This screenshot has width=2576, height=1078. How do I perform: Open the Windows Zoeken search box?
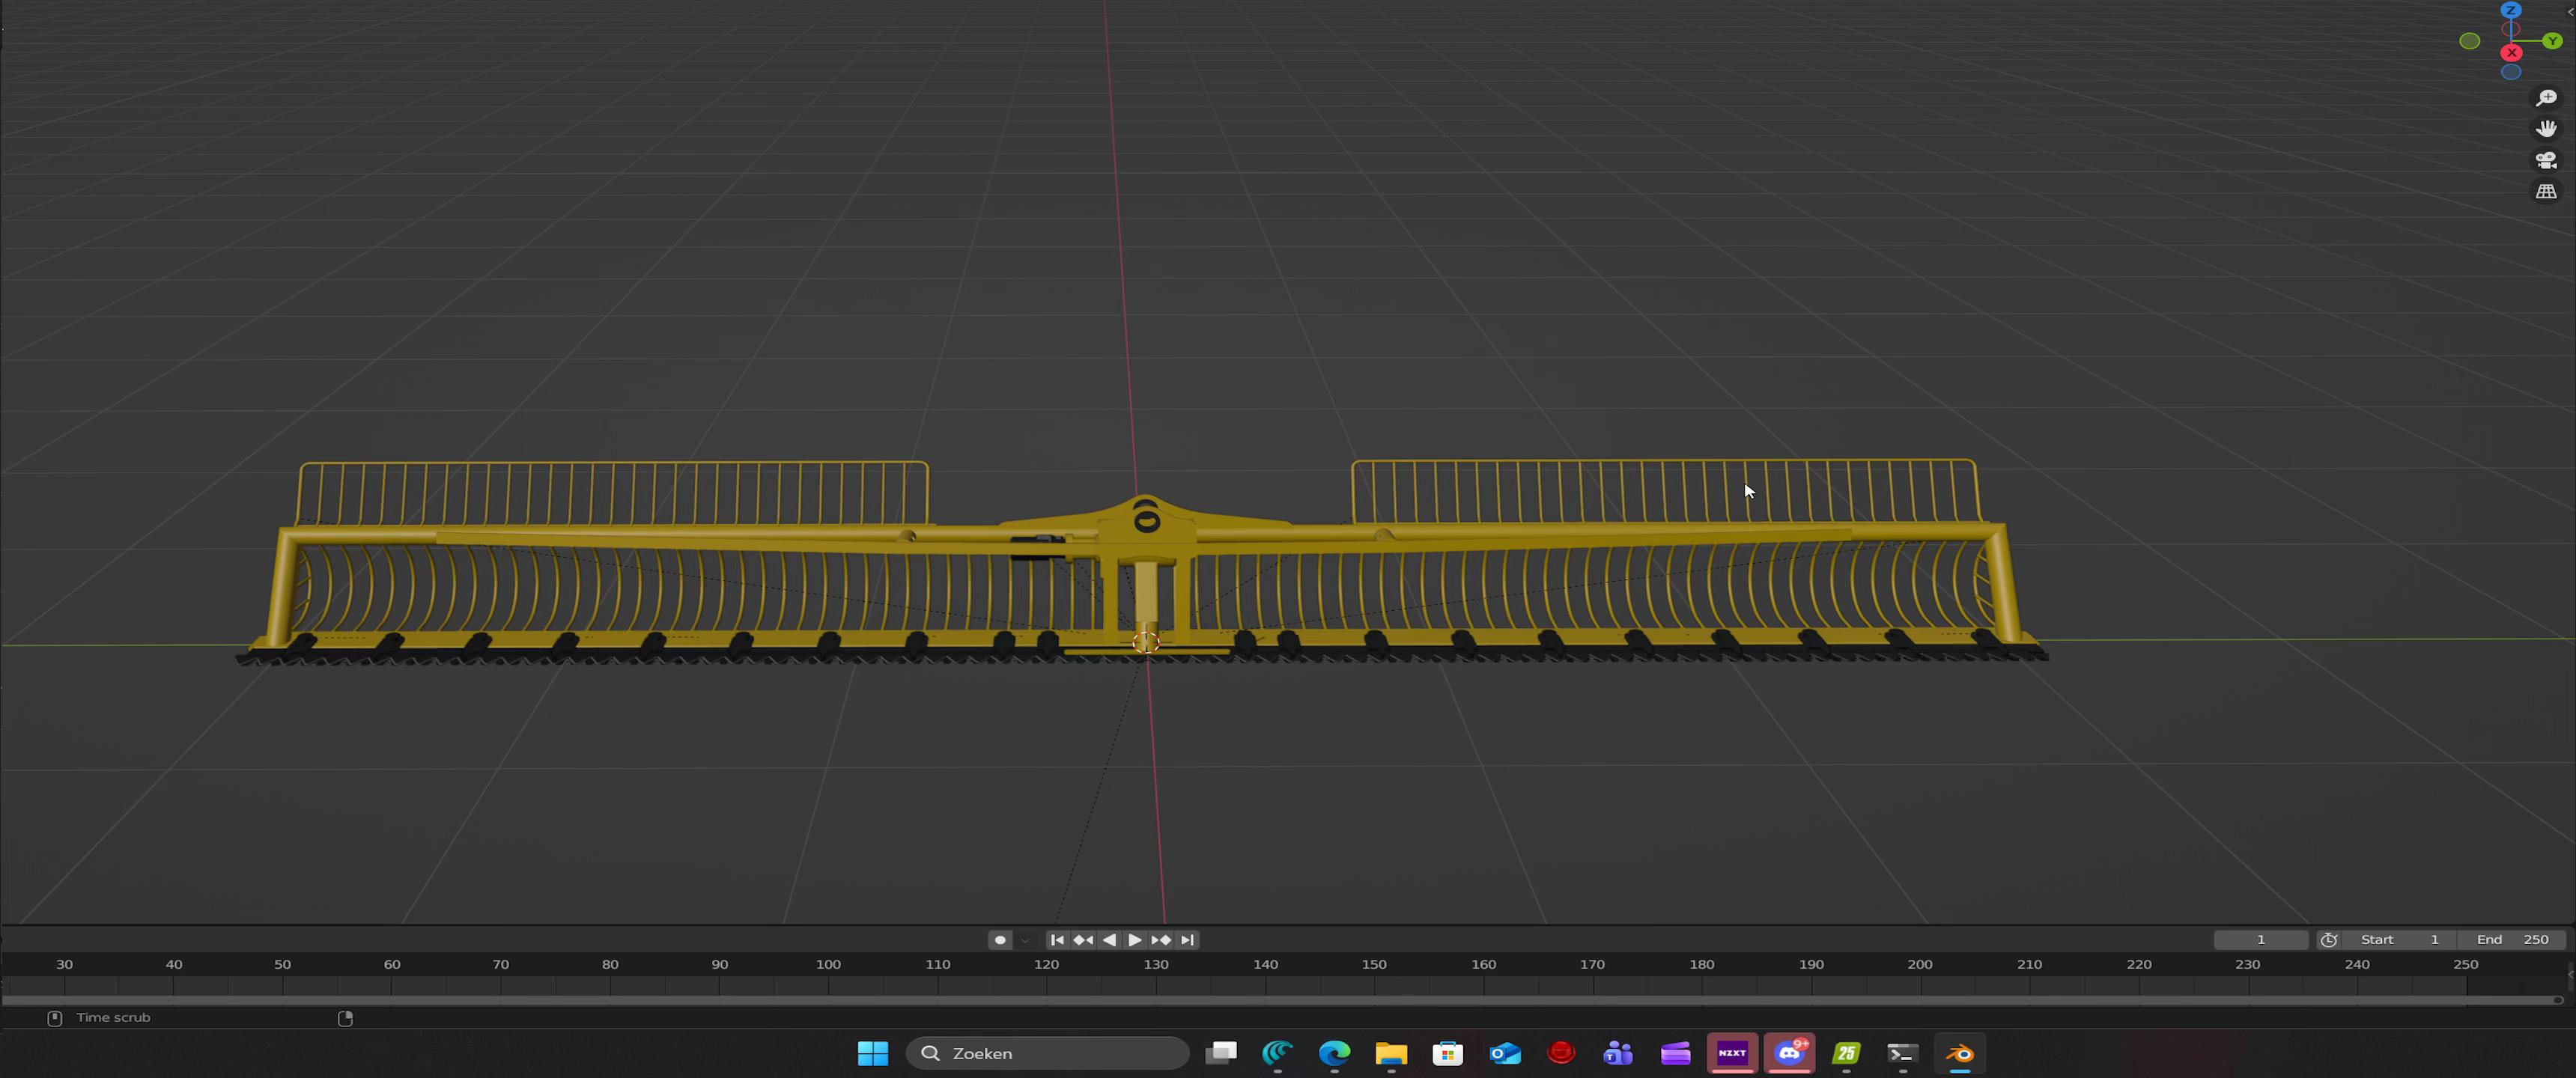coord(1047,1053)
